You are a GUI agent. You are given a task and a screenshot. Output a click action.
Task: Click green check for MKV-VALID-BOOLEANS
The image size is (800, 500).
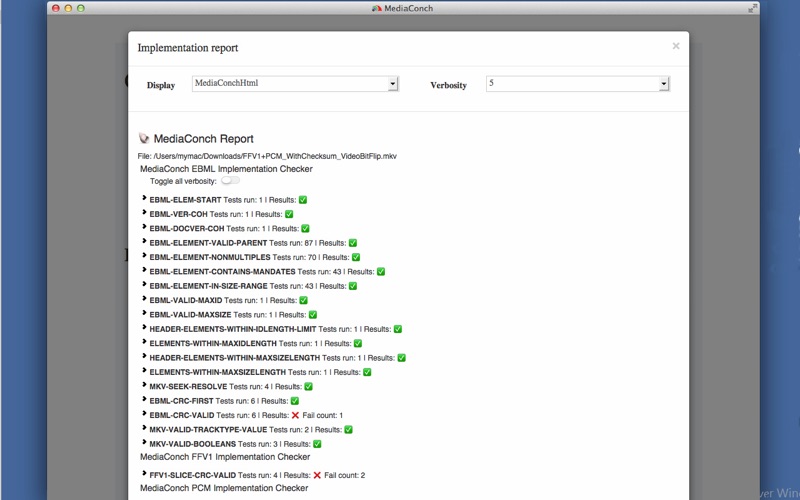(317, 444)
